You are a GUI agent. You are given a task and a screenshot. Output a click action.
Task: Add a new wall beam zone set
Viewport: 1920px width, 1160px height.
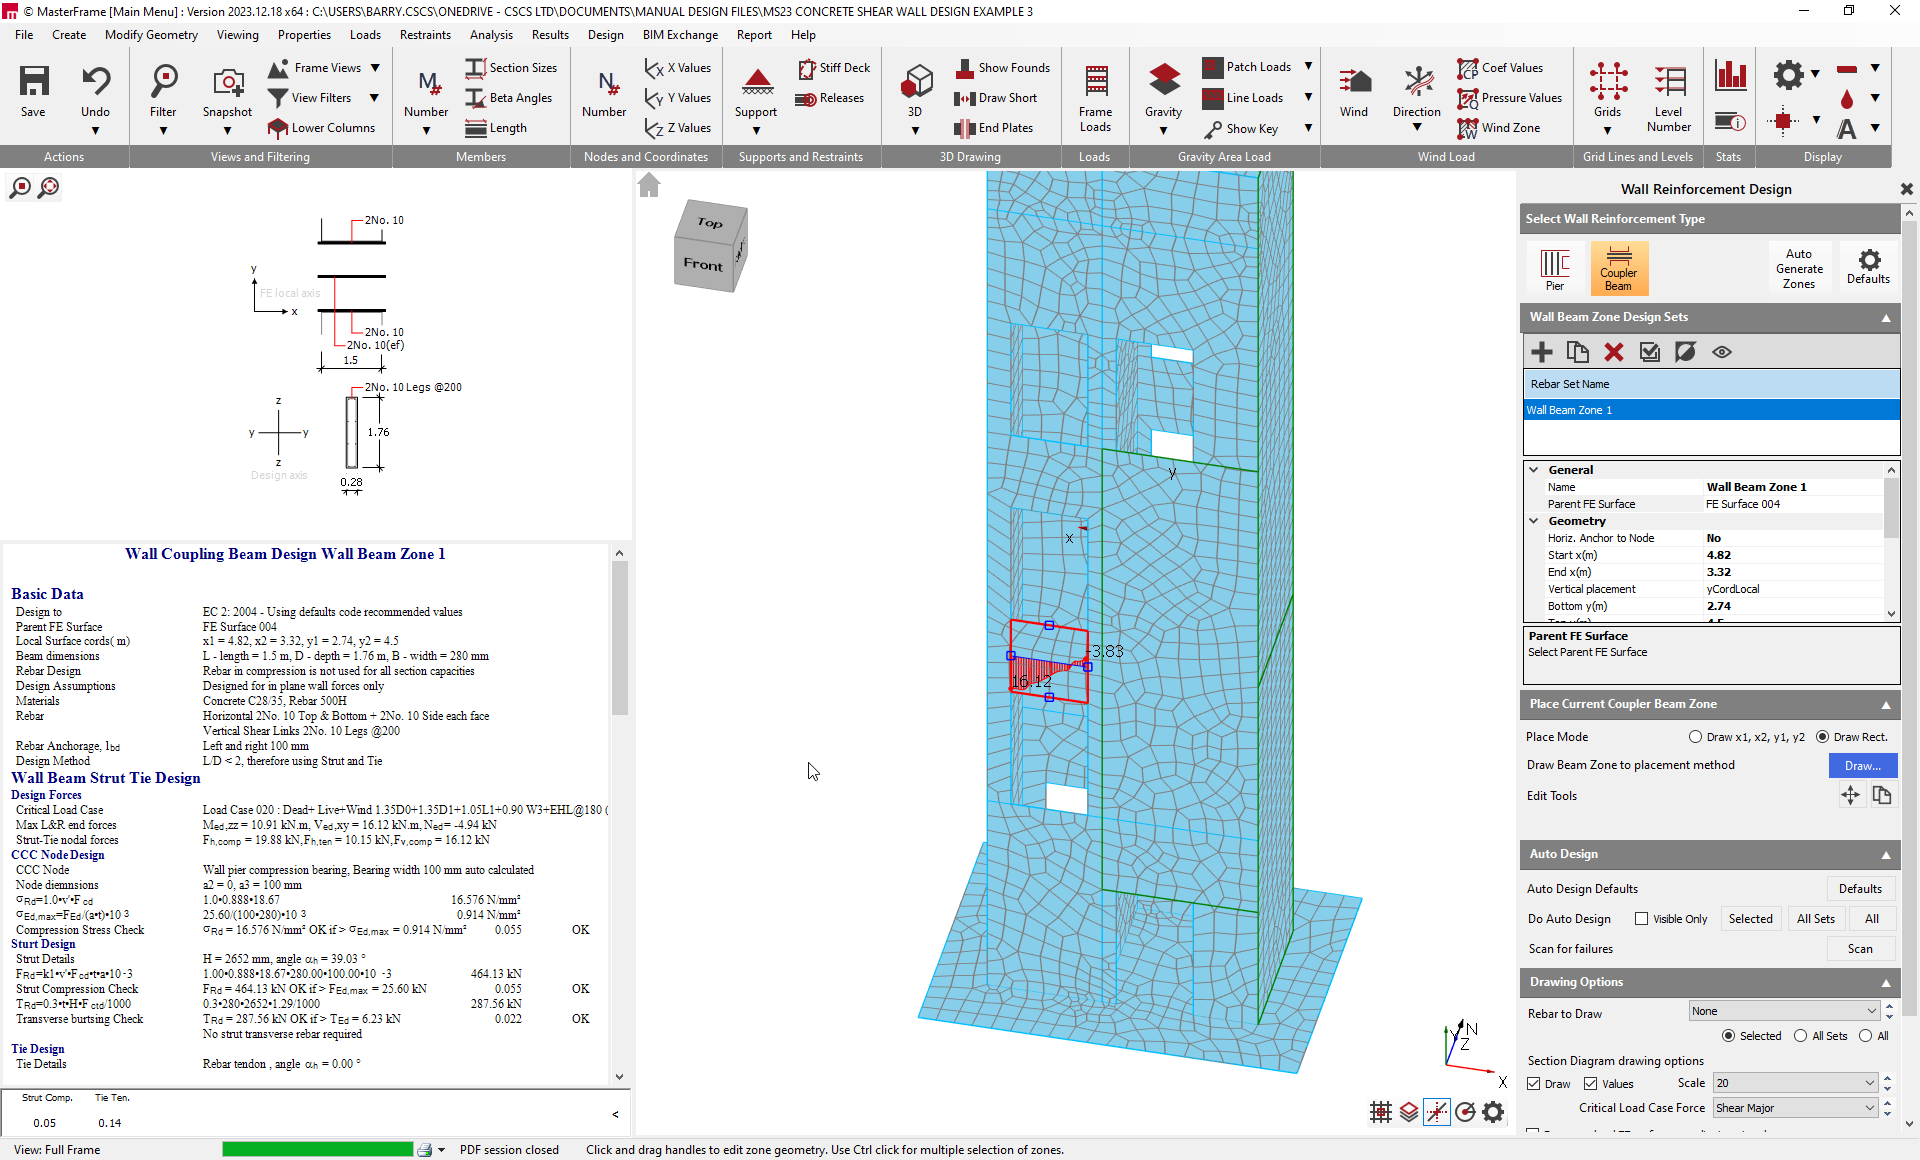click(x=1542, y=352)
